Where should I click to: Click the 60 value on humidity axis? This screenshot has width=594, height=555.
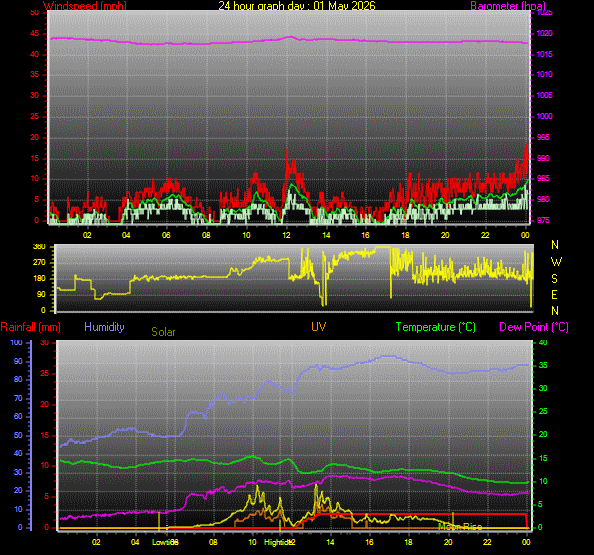18,416
